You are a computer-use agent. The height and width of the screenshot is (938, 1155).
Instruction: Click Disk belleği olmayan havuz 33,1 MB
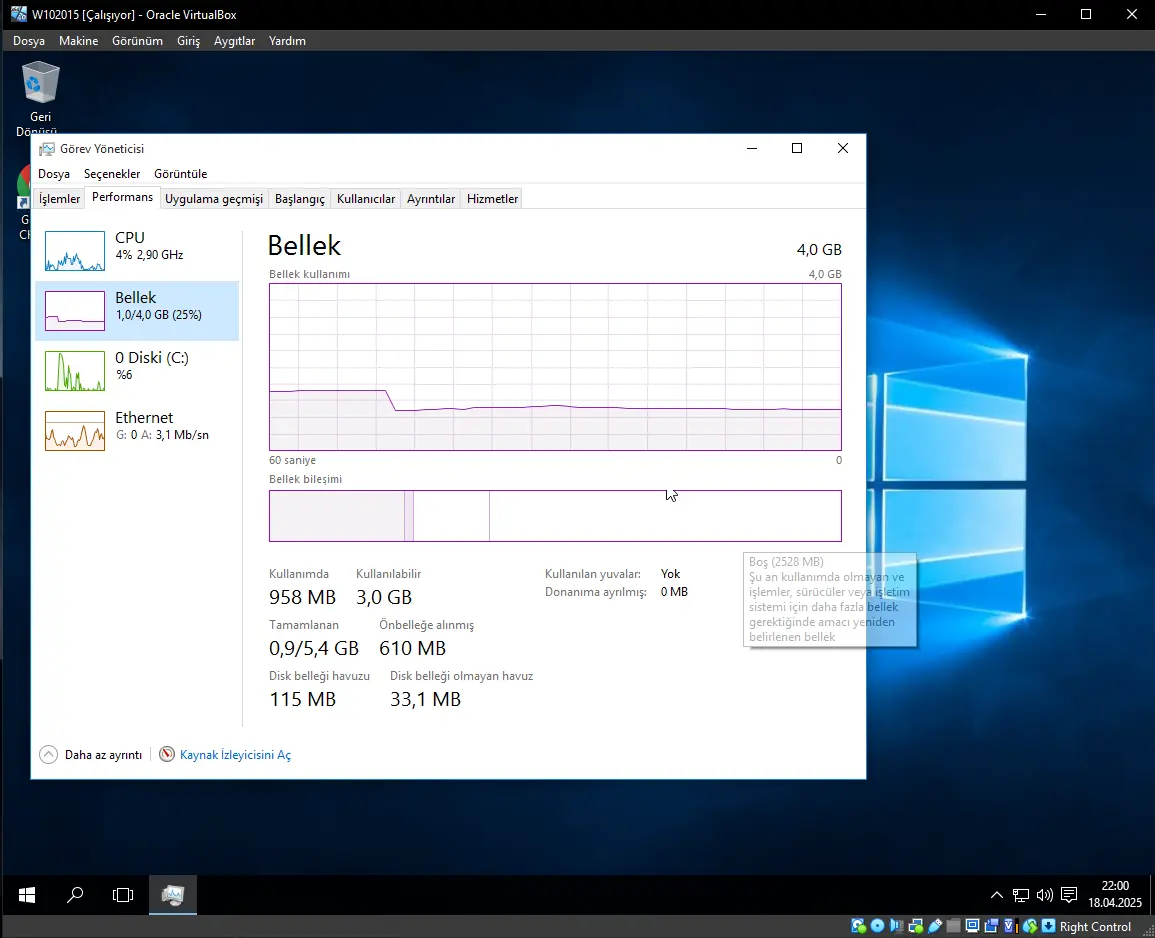(x=425, y=699)
